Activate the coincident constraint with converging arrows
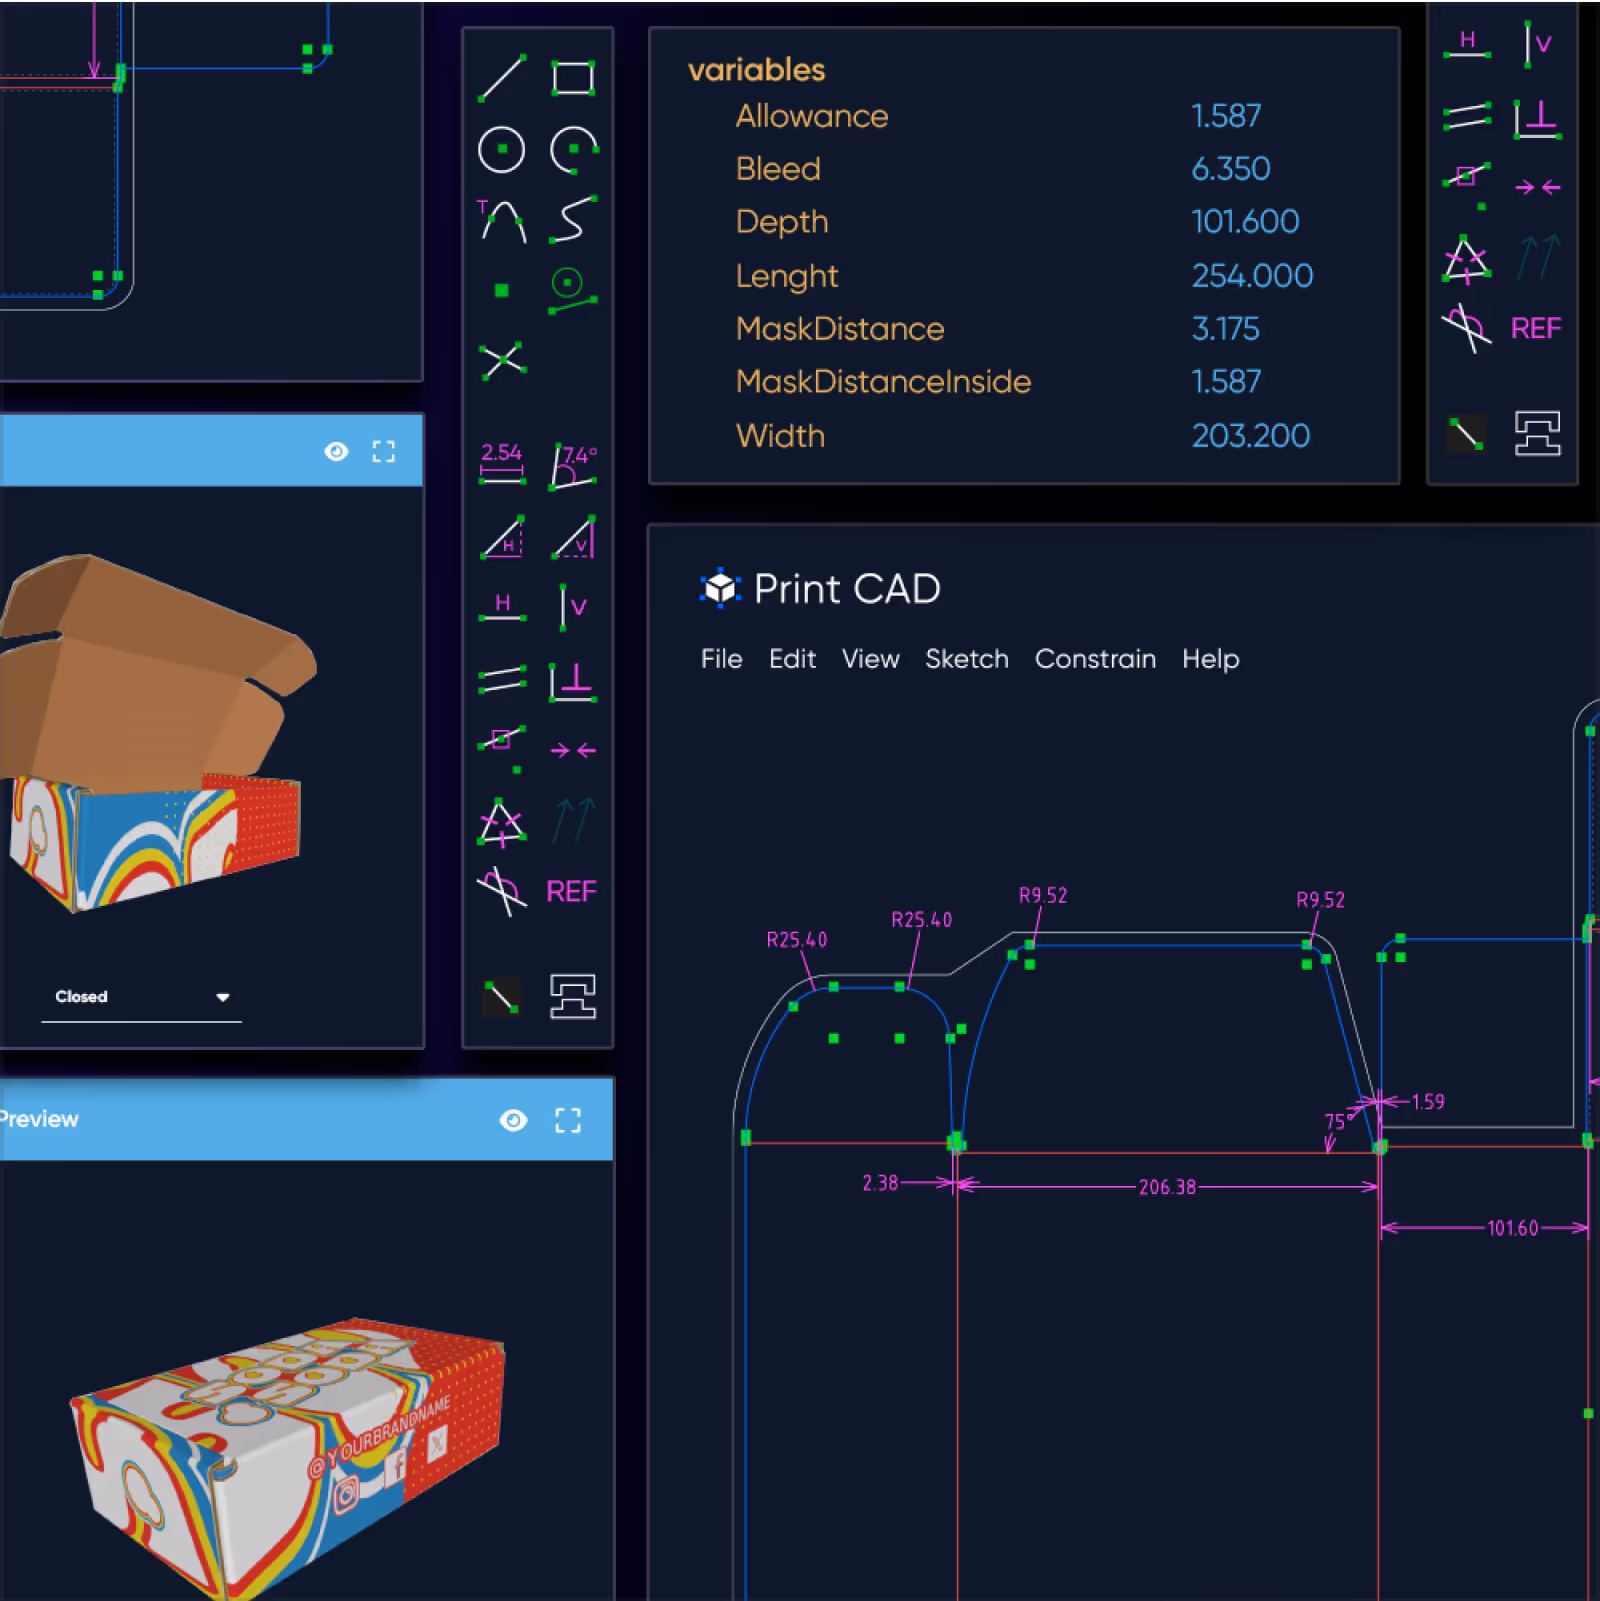Image resolution: width=1600 pixels, height=1601 pixels. [x=573, y=749]
